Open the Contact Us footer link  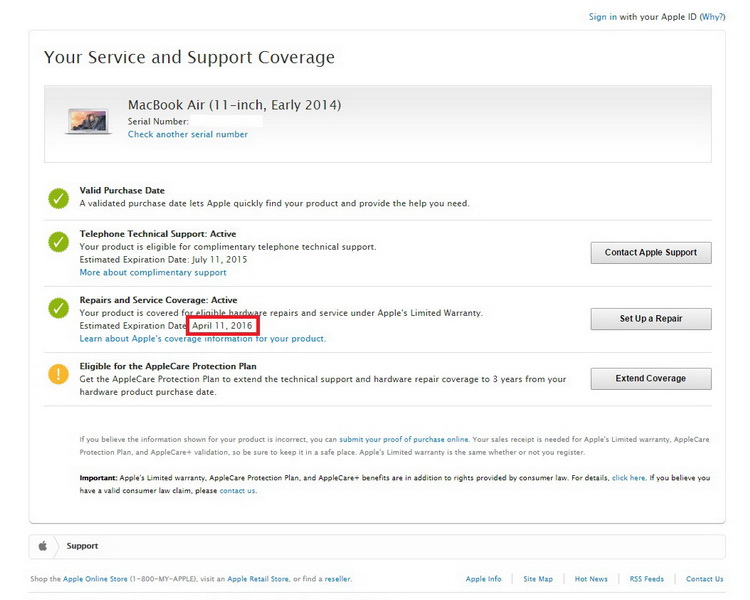tap(704, 579)
